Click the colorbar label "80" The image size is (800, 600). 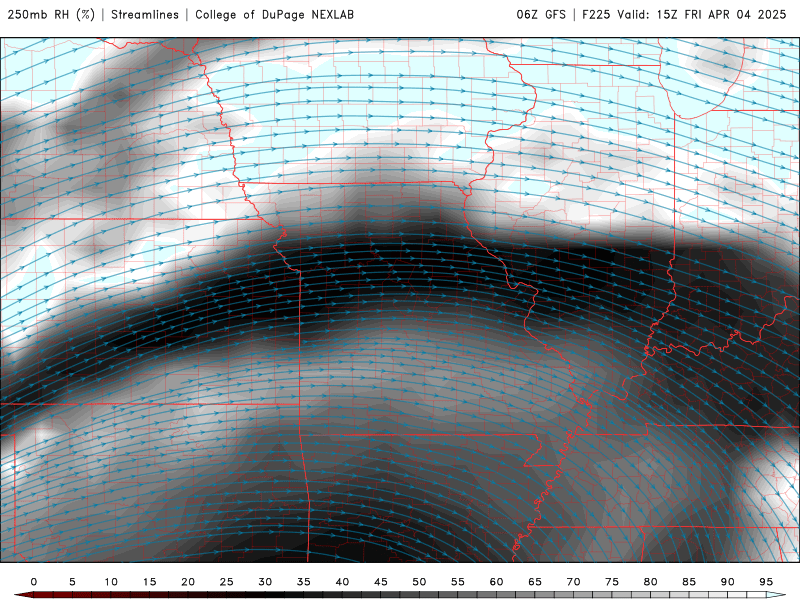(651, 582)
